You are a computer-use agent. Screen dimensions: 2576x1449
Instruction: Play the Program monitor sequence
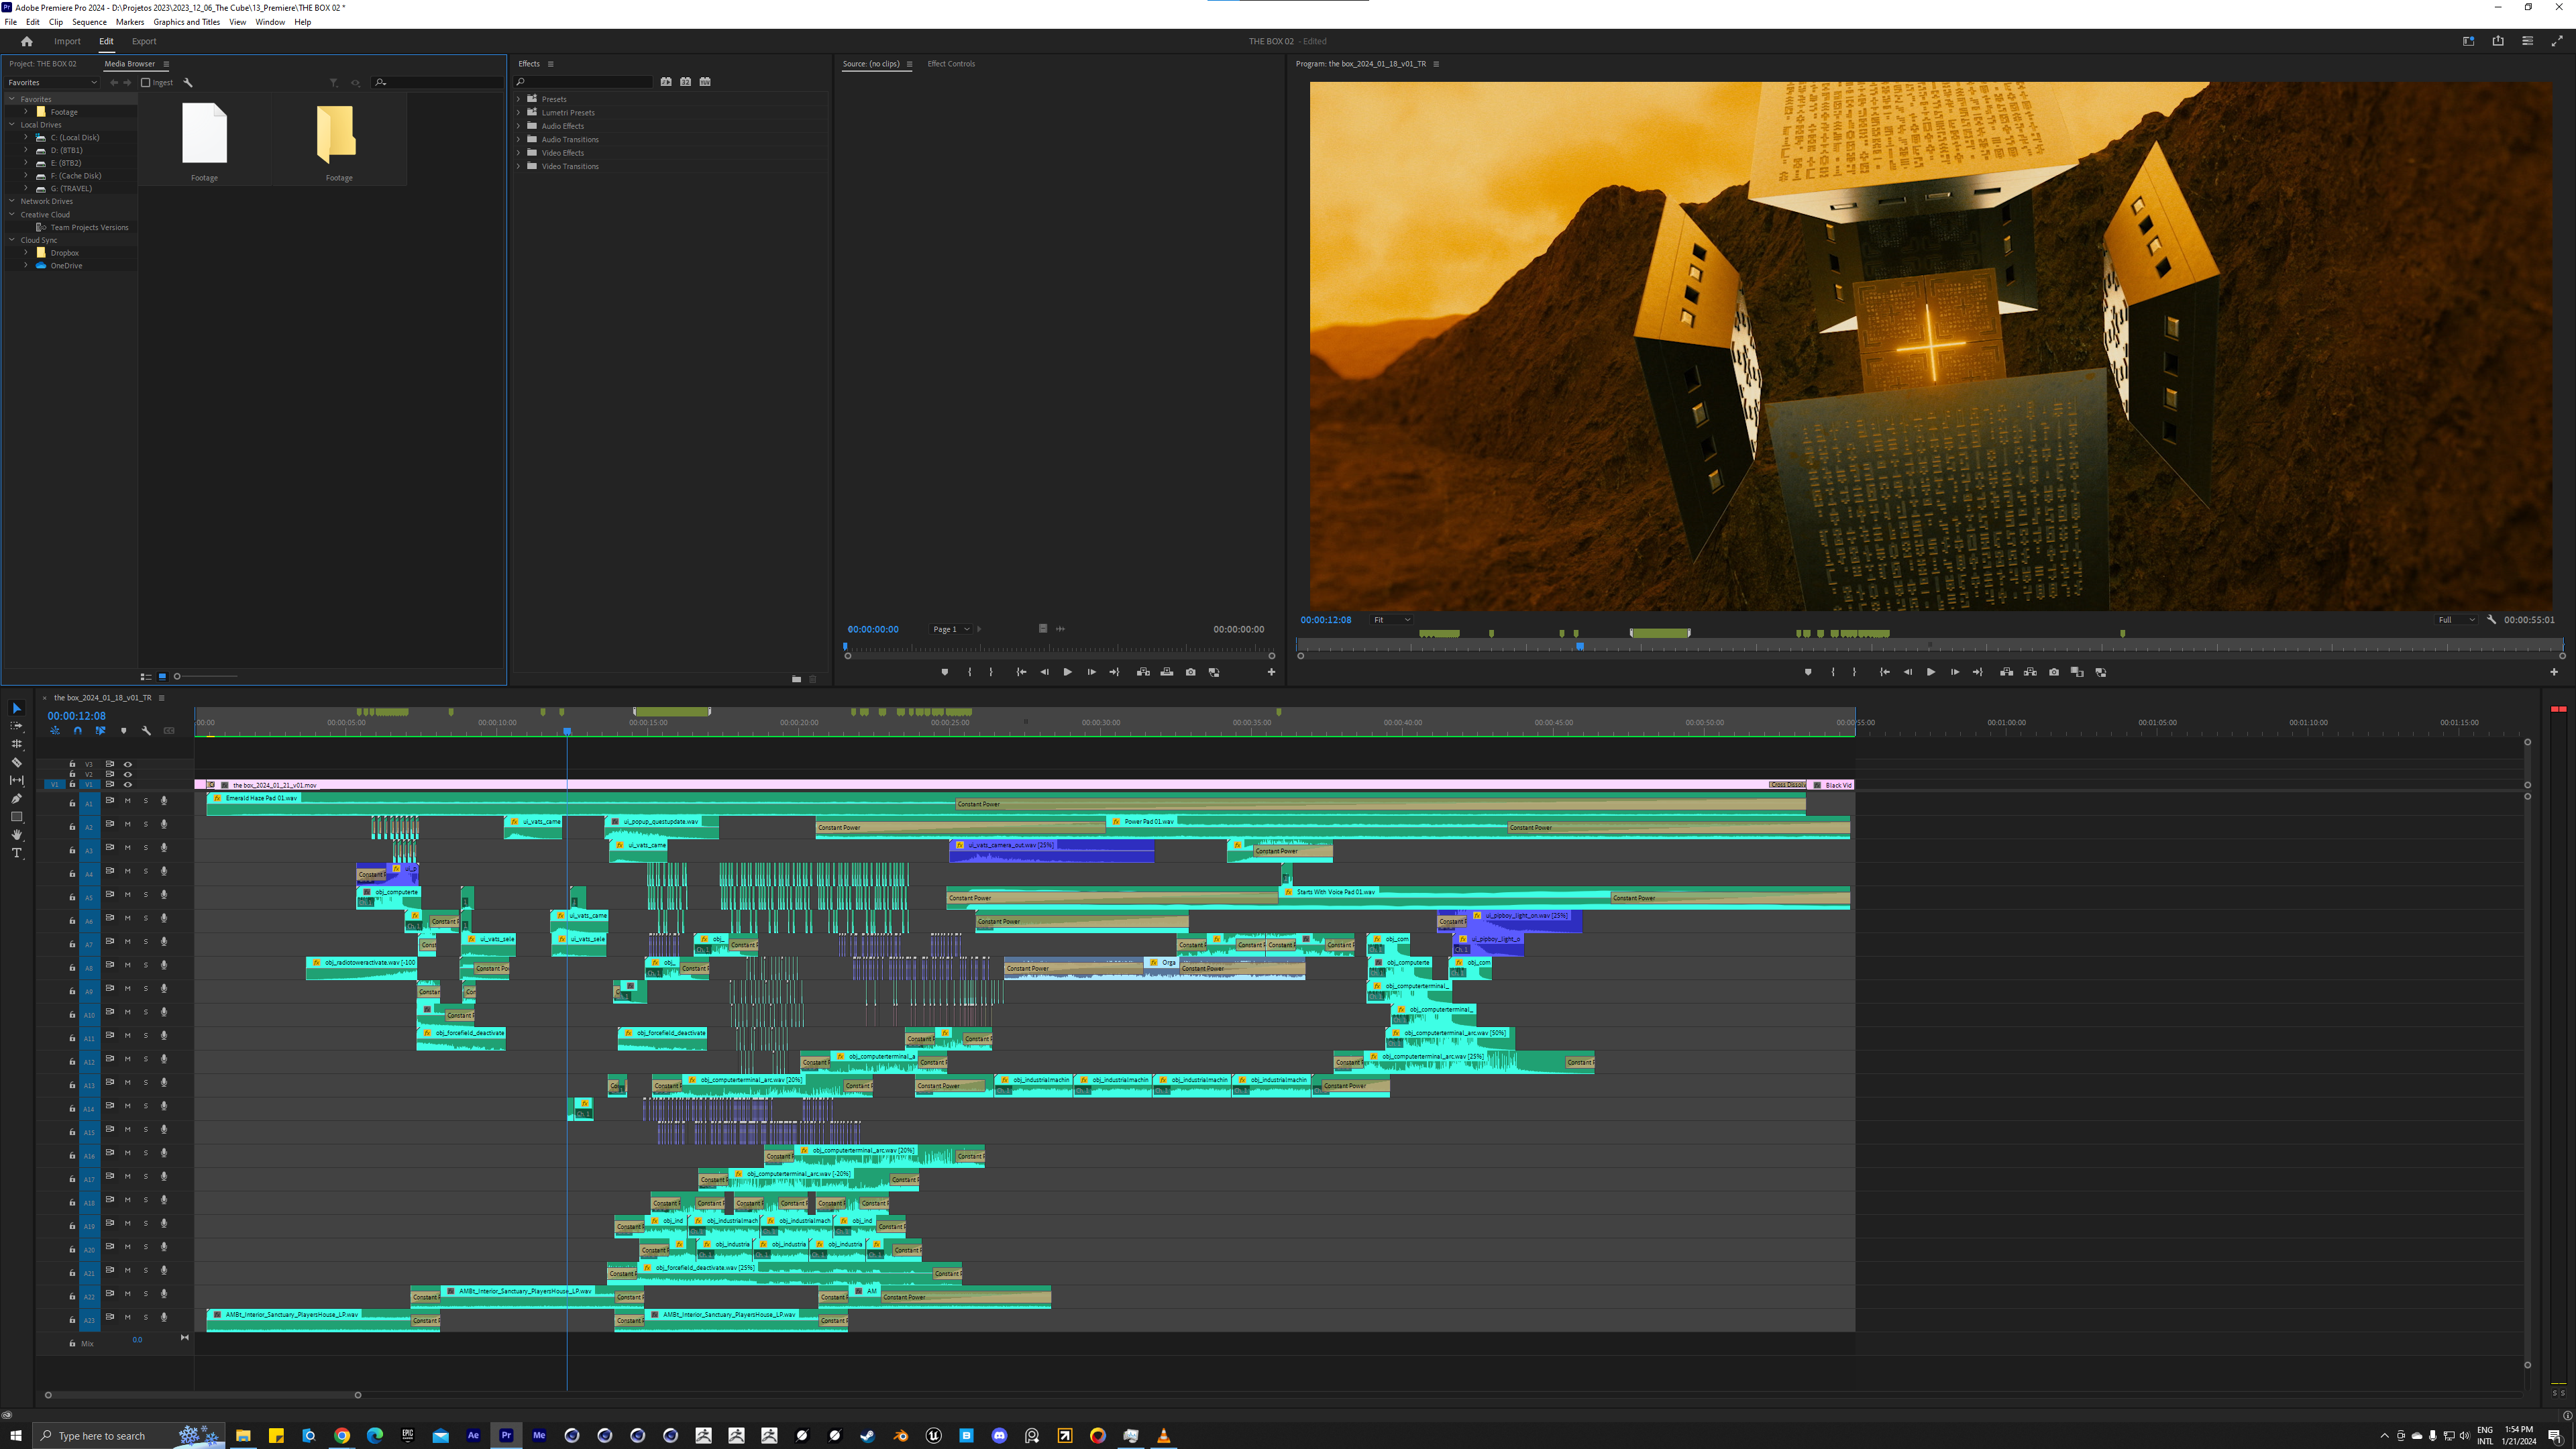point(1931,672)
